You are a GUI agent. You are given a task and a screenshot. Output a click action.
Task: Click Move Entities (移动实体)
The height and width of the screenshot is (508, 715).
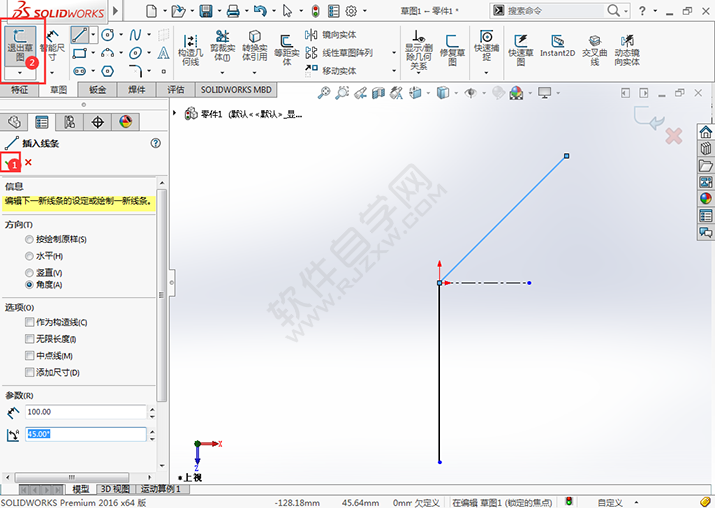tap(331, 71)
